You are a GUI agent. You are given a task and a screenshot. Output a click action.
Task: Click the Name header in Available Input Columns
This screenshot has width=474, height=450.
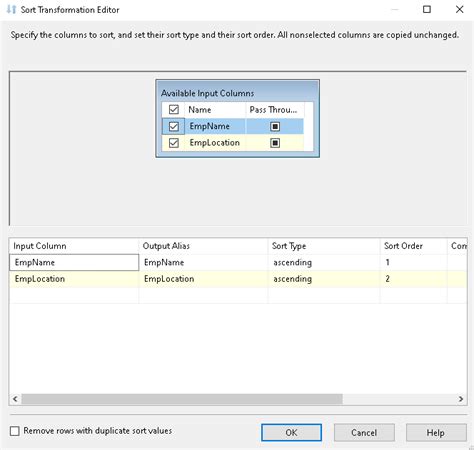point(215,110)
